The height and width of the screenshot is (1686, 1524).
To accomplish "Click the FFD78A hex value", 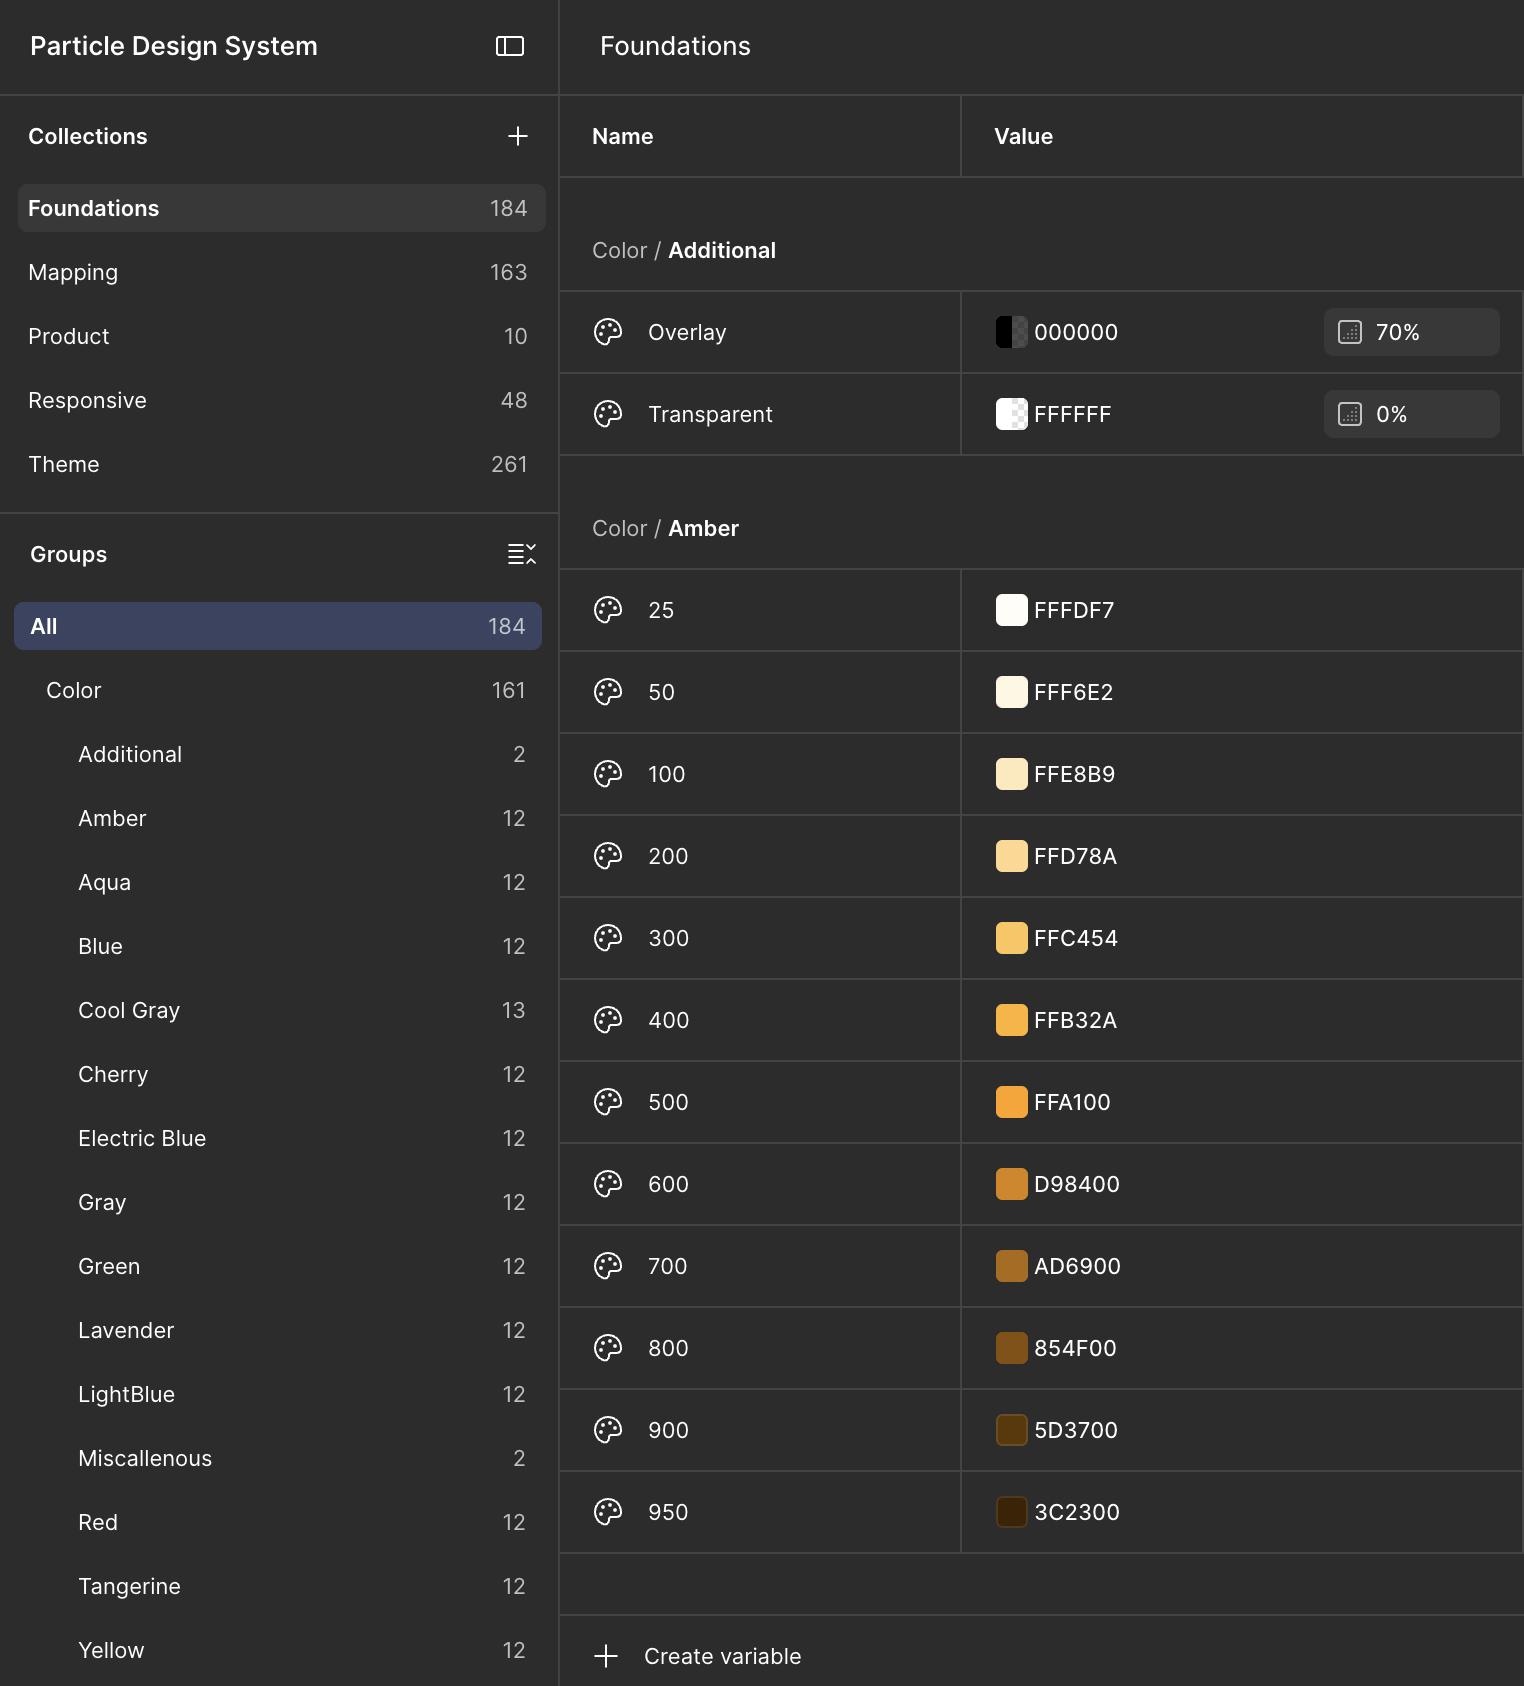I will (x=1075, y=856).
